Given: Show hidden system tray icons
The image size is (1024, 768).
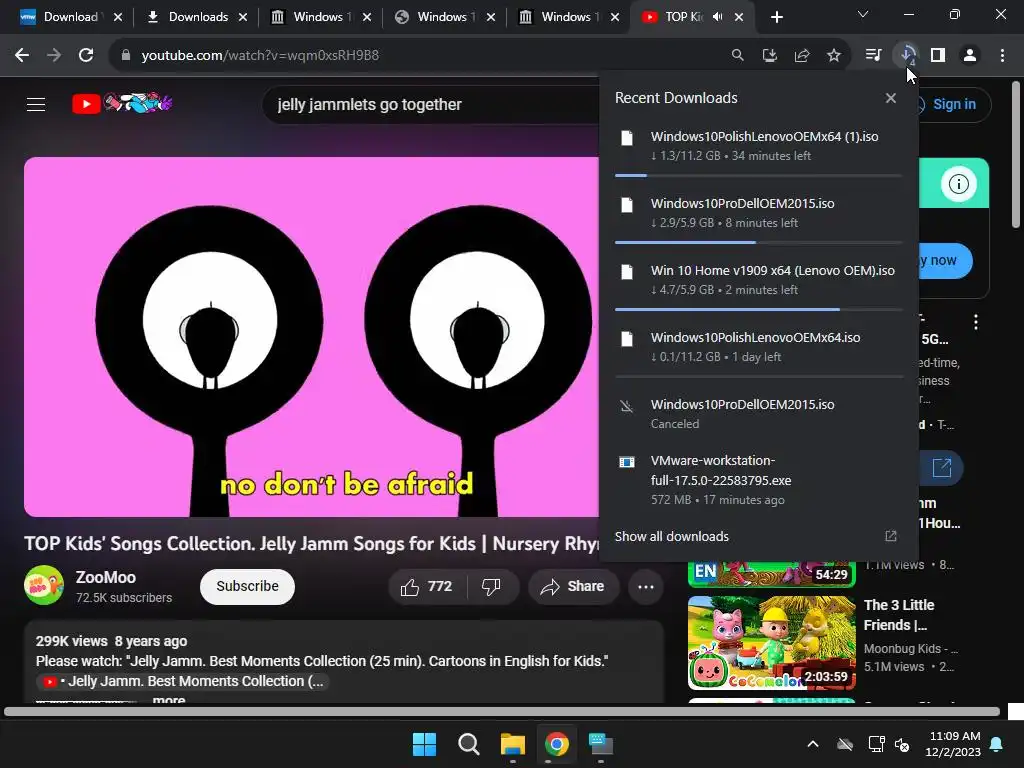Looking at the screenshot, I should click(812, 744).
